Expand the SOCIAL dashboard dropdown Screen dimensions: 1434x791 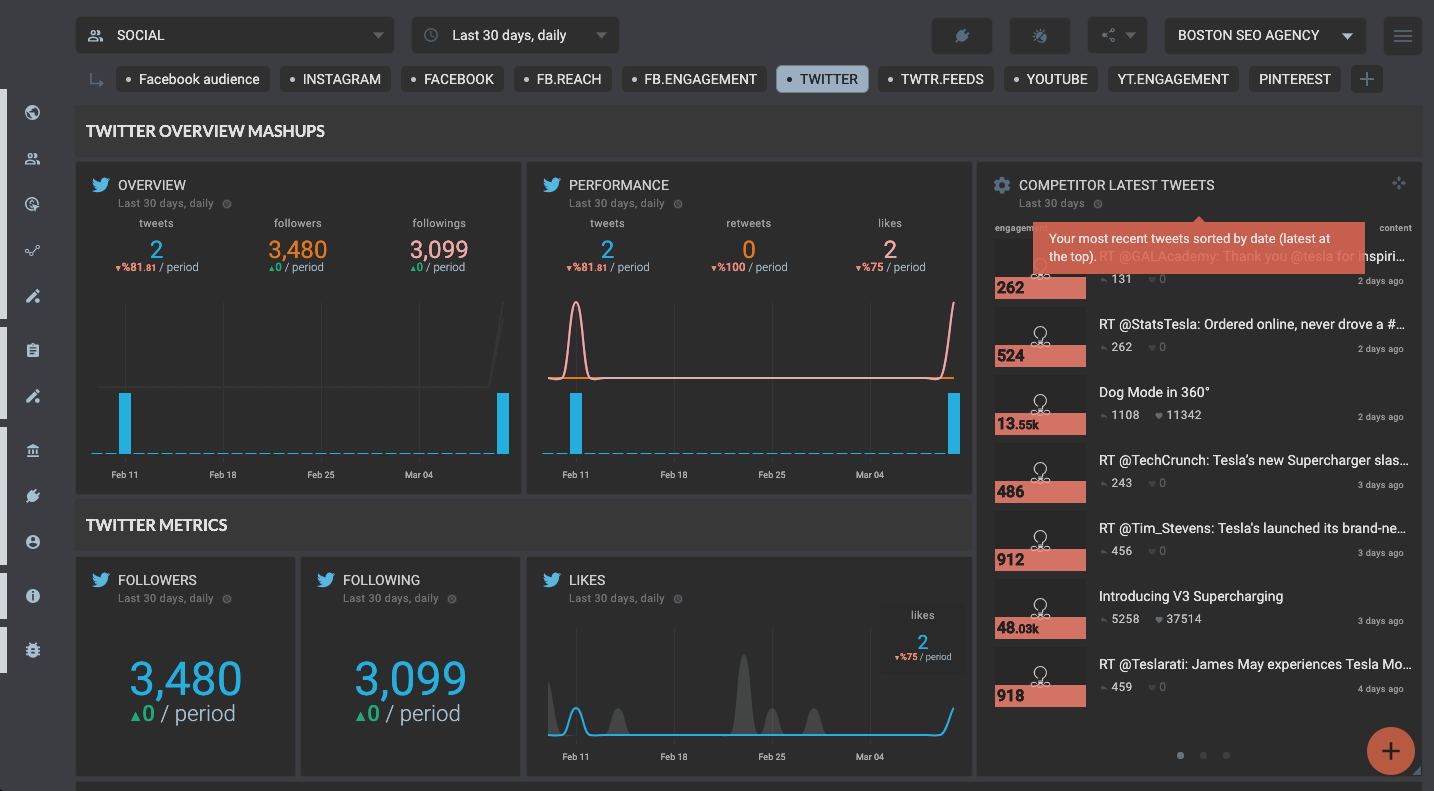[x=234, y=35]
